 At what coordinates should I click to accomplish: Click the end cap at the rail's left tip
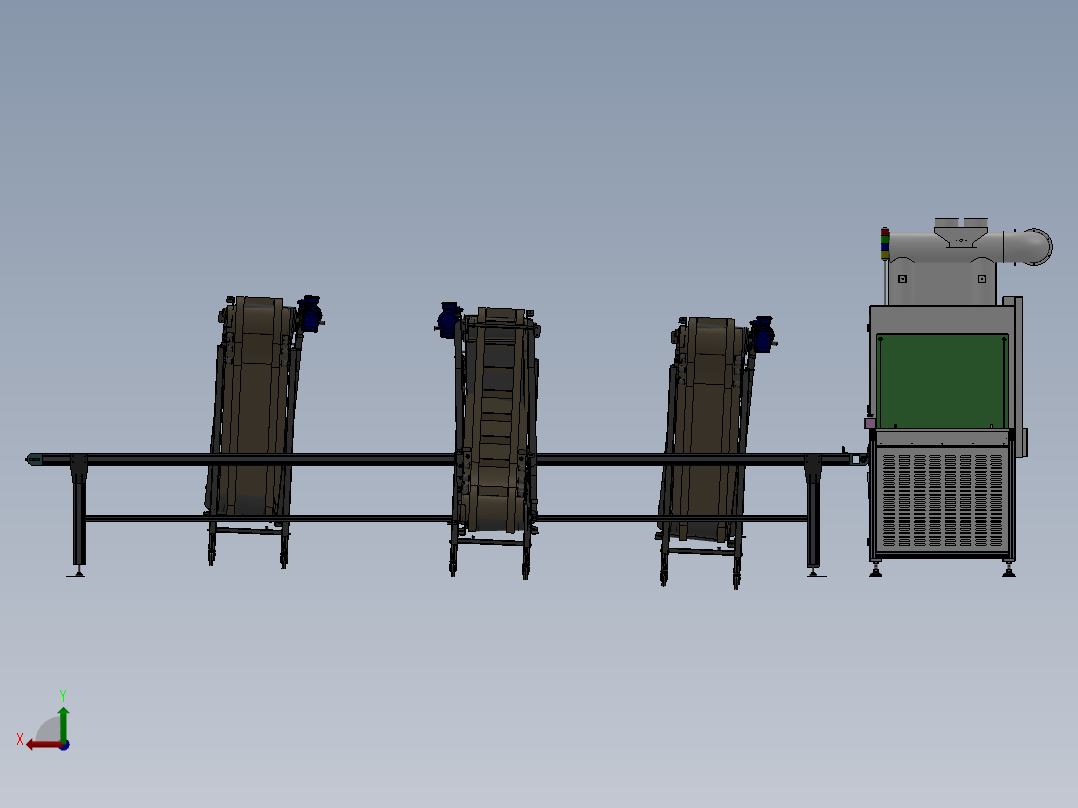[x=34, y=459]
